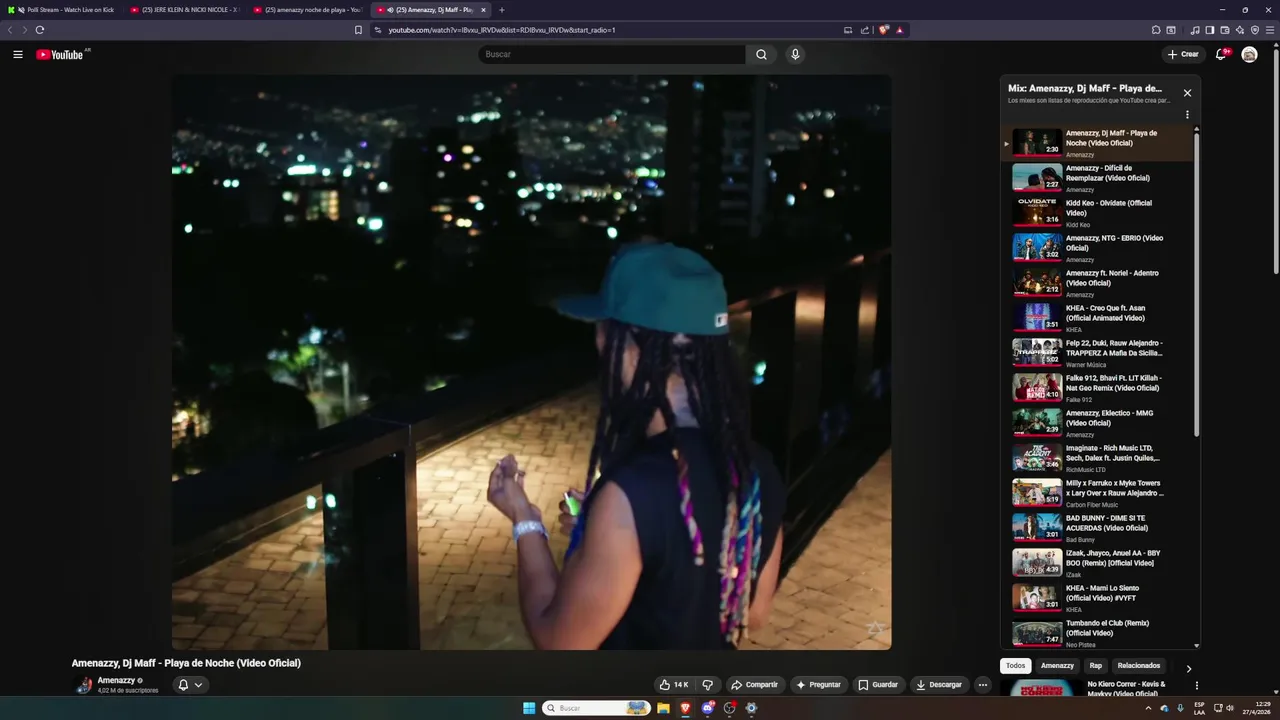Switch to Polli Stream Kick tab
Viewport: 1280px width, 720px height.
point(62,10)
